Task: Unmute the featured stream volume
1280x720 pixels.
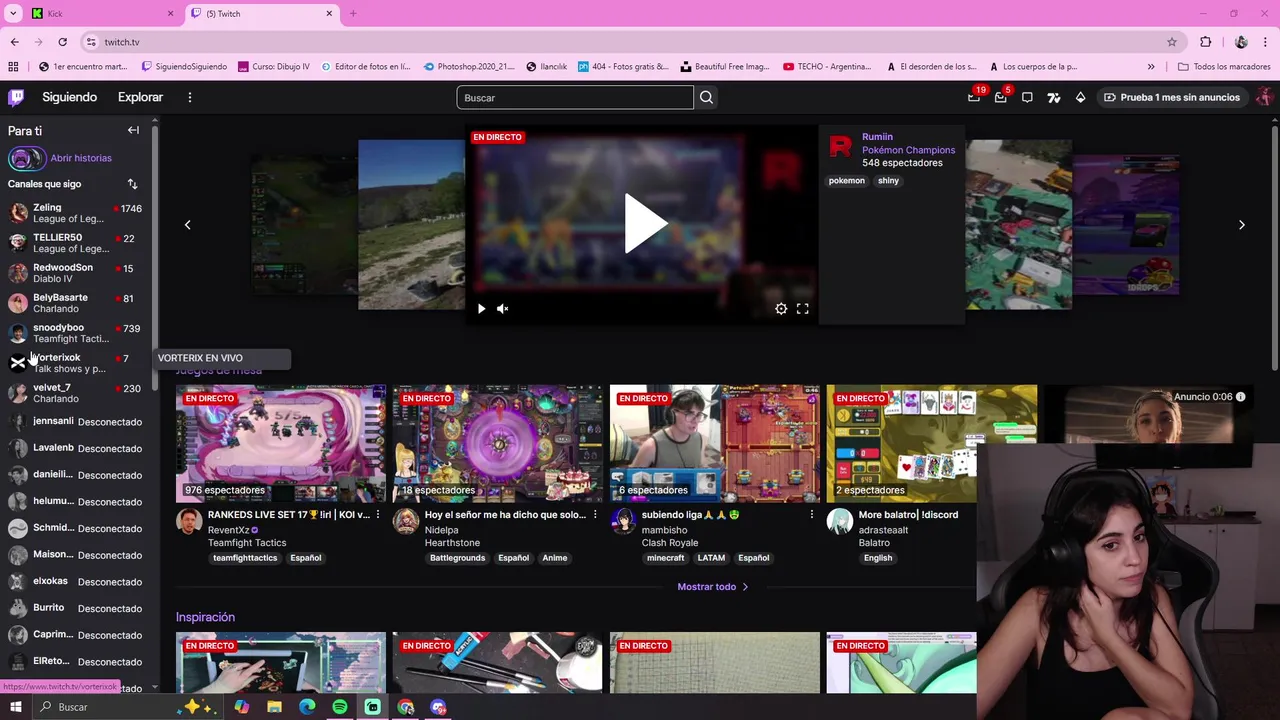Action: tap(503, 309)
